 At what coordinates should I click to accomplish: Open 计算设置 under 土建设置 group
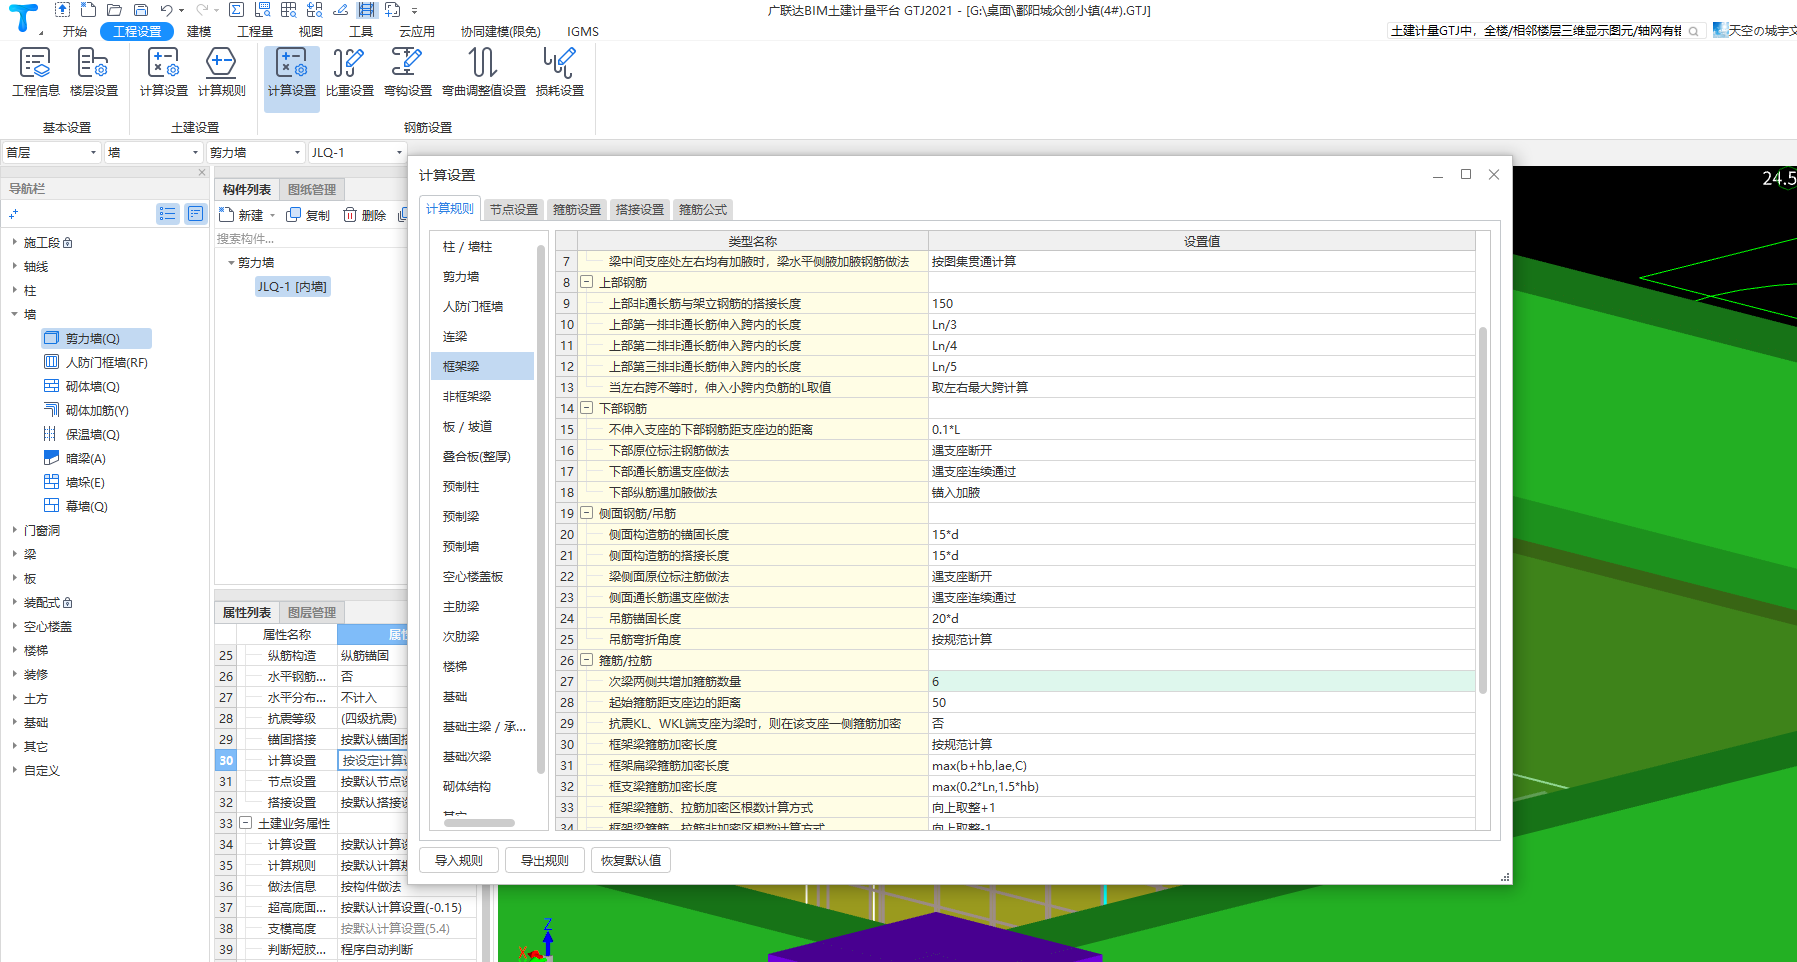click(x=163, y=72)
